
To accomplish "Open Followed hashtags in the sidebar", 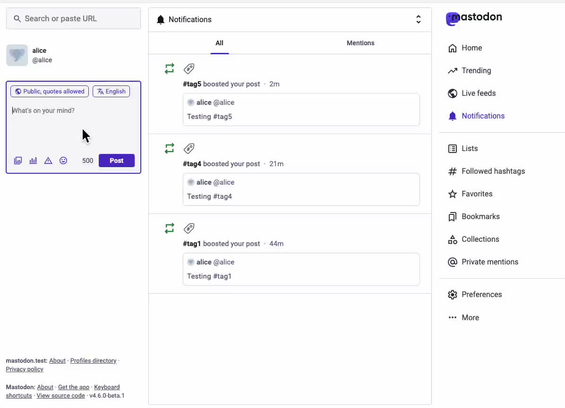I will pyautogui.click(x=486, y=171).
